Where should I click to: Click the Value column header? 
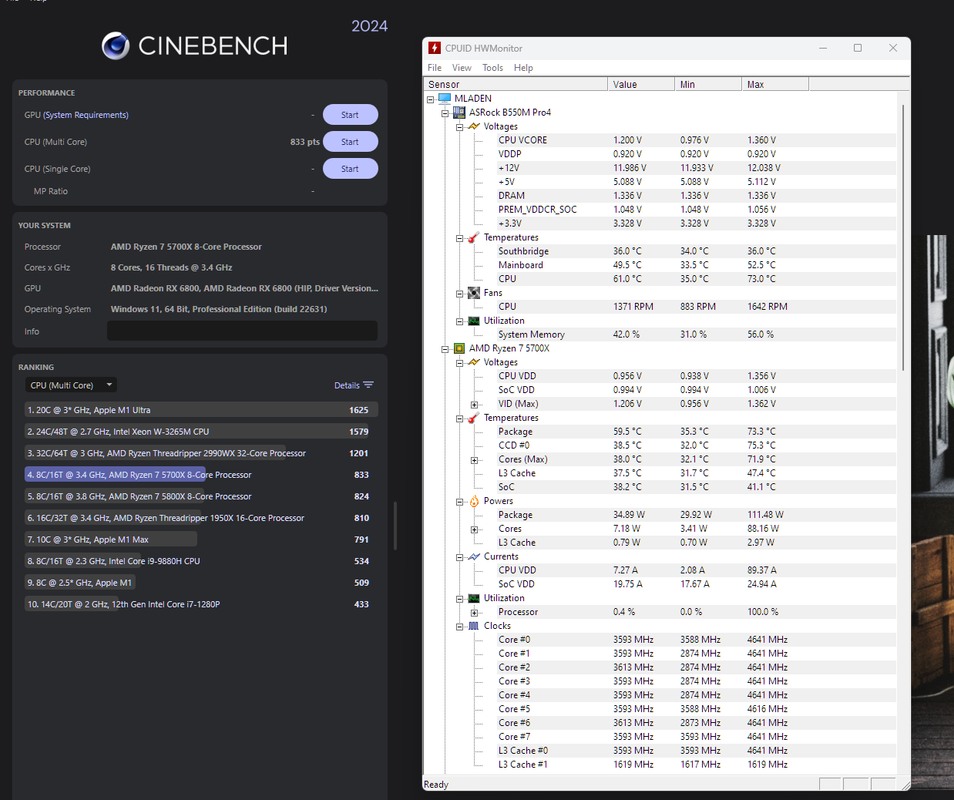pyautogui.click(x=641, y=84)
